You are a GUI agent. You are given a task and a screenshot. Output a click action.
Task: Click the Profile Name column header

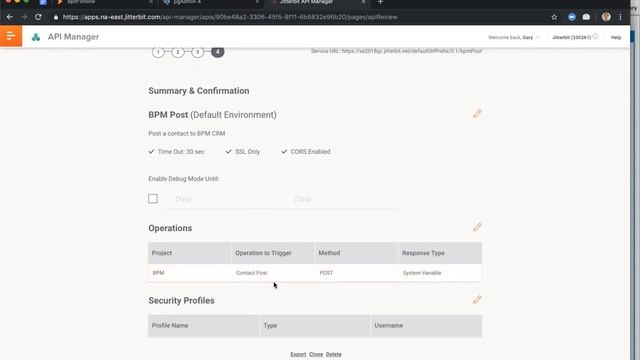pyautogui.click(x=203, y=326)
